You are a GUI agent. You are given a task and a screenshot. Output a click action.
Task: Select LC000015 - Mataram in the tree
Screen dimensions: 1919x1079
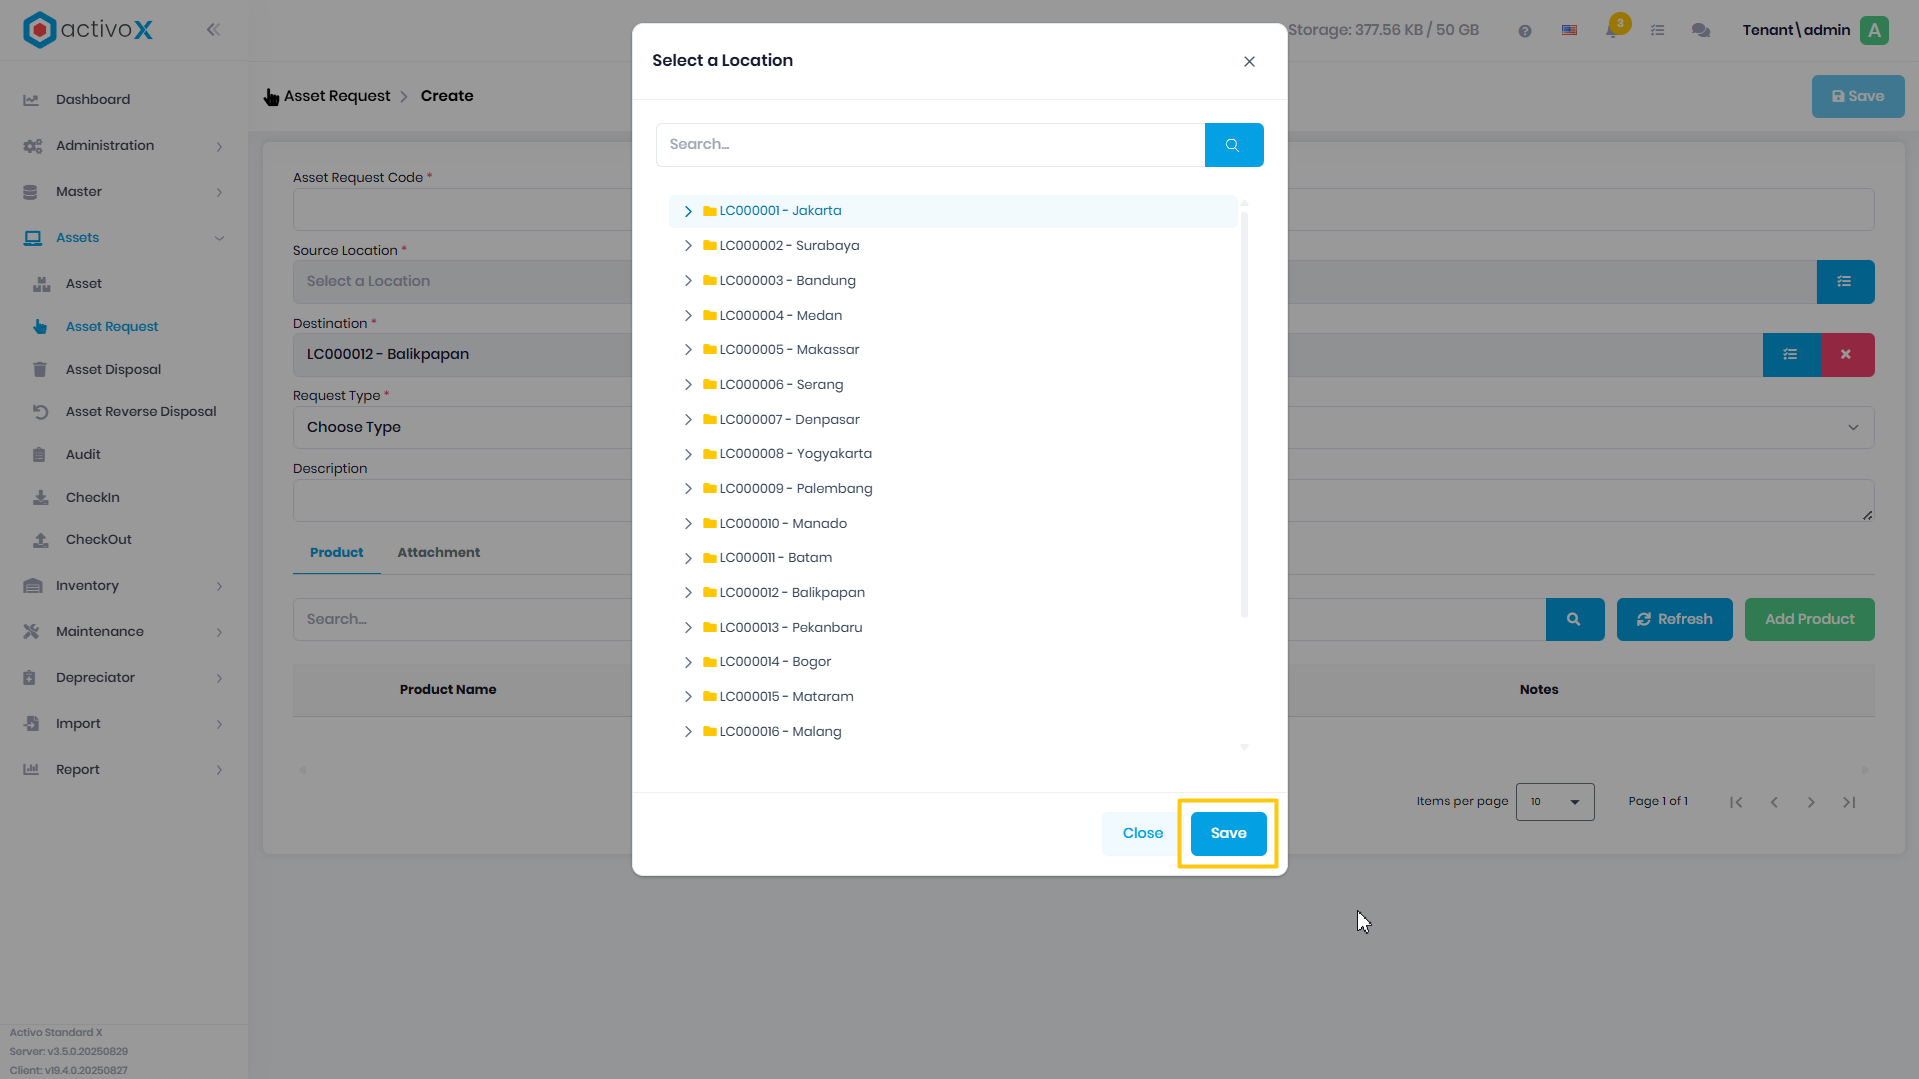[x=786, y=697]
